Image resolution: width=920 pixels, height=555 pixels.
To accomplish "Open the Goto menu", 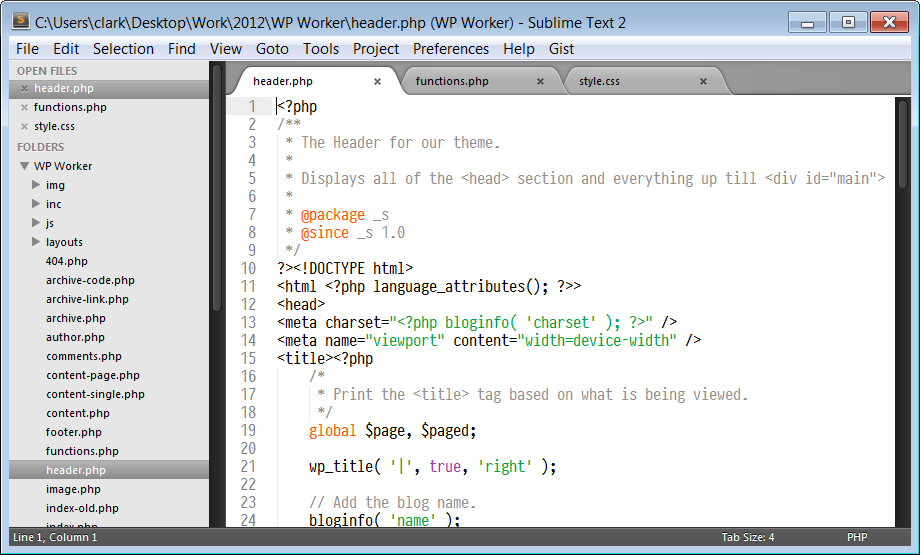I will (x=272, y=49).
